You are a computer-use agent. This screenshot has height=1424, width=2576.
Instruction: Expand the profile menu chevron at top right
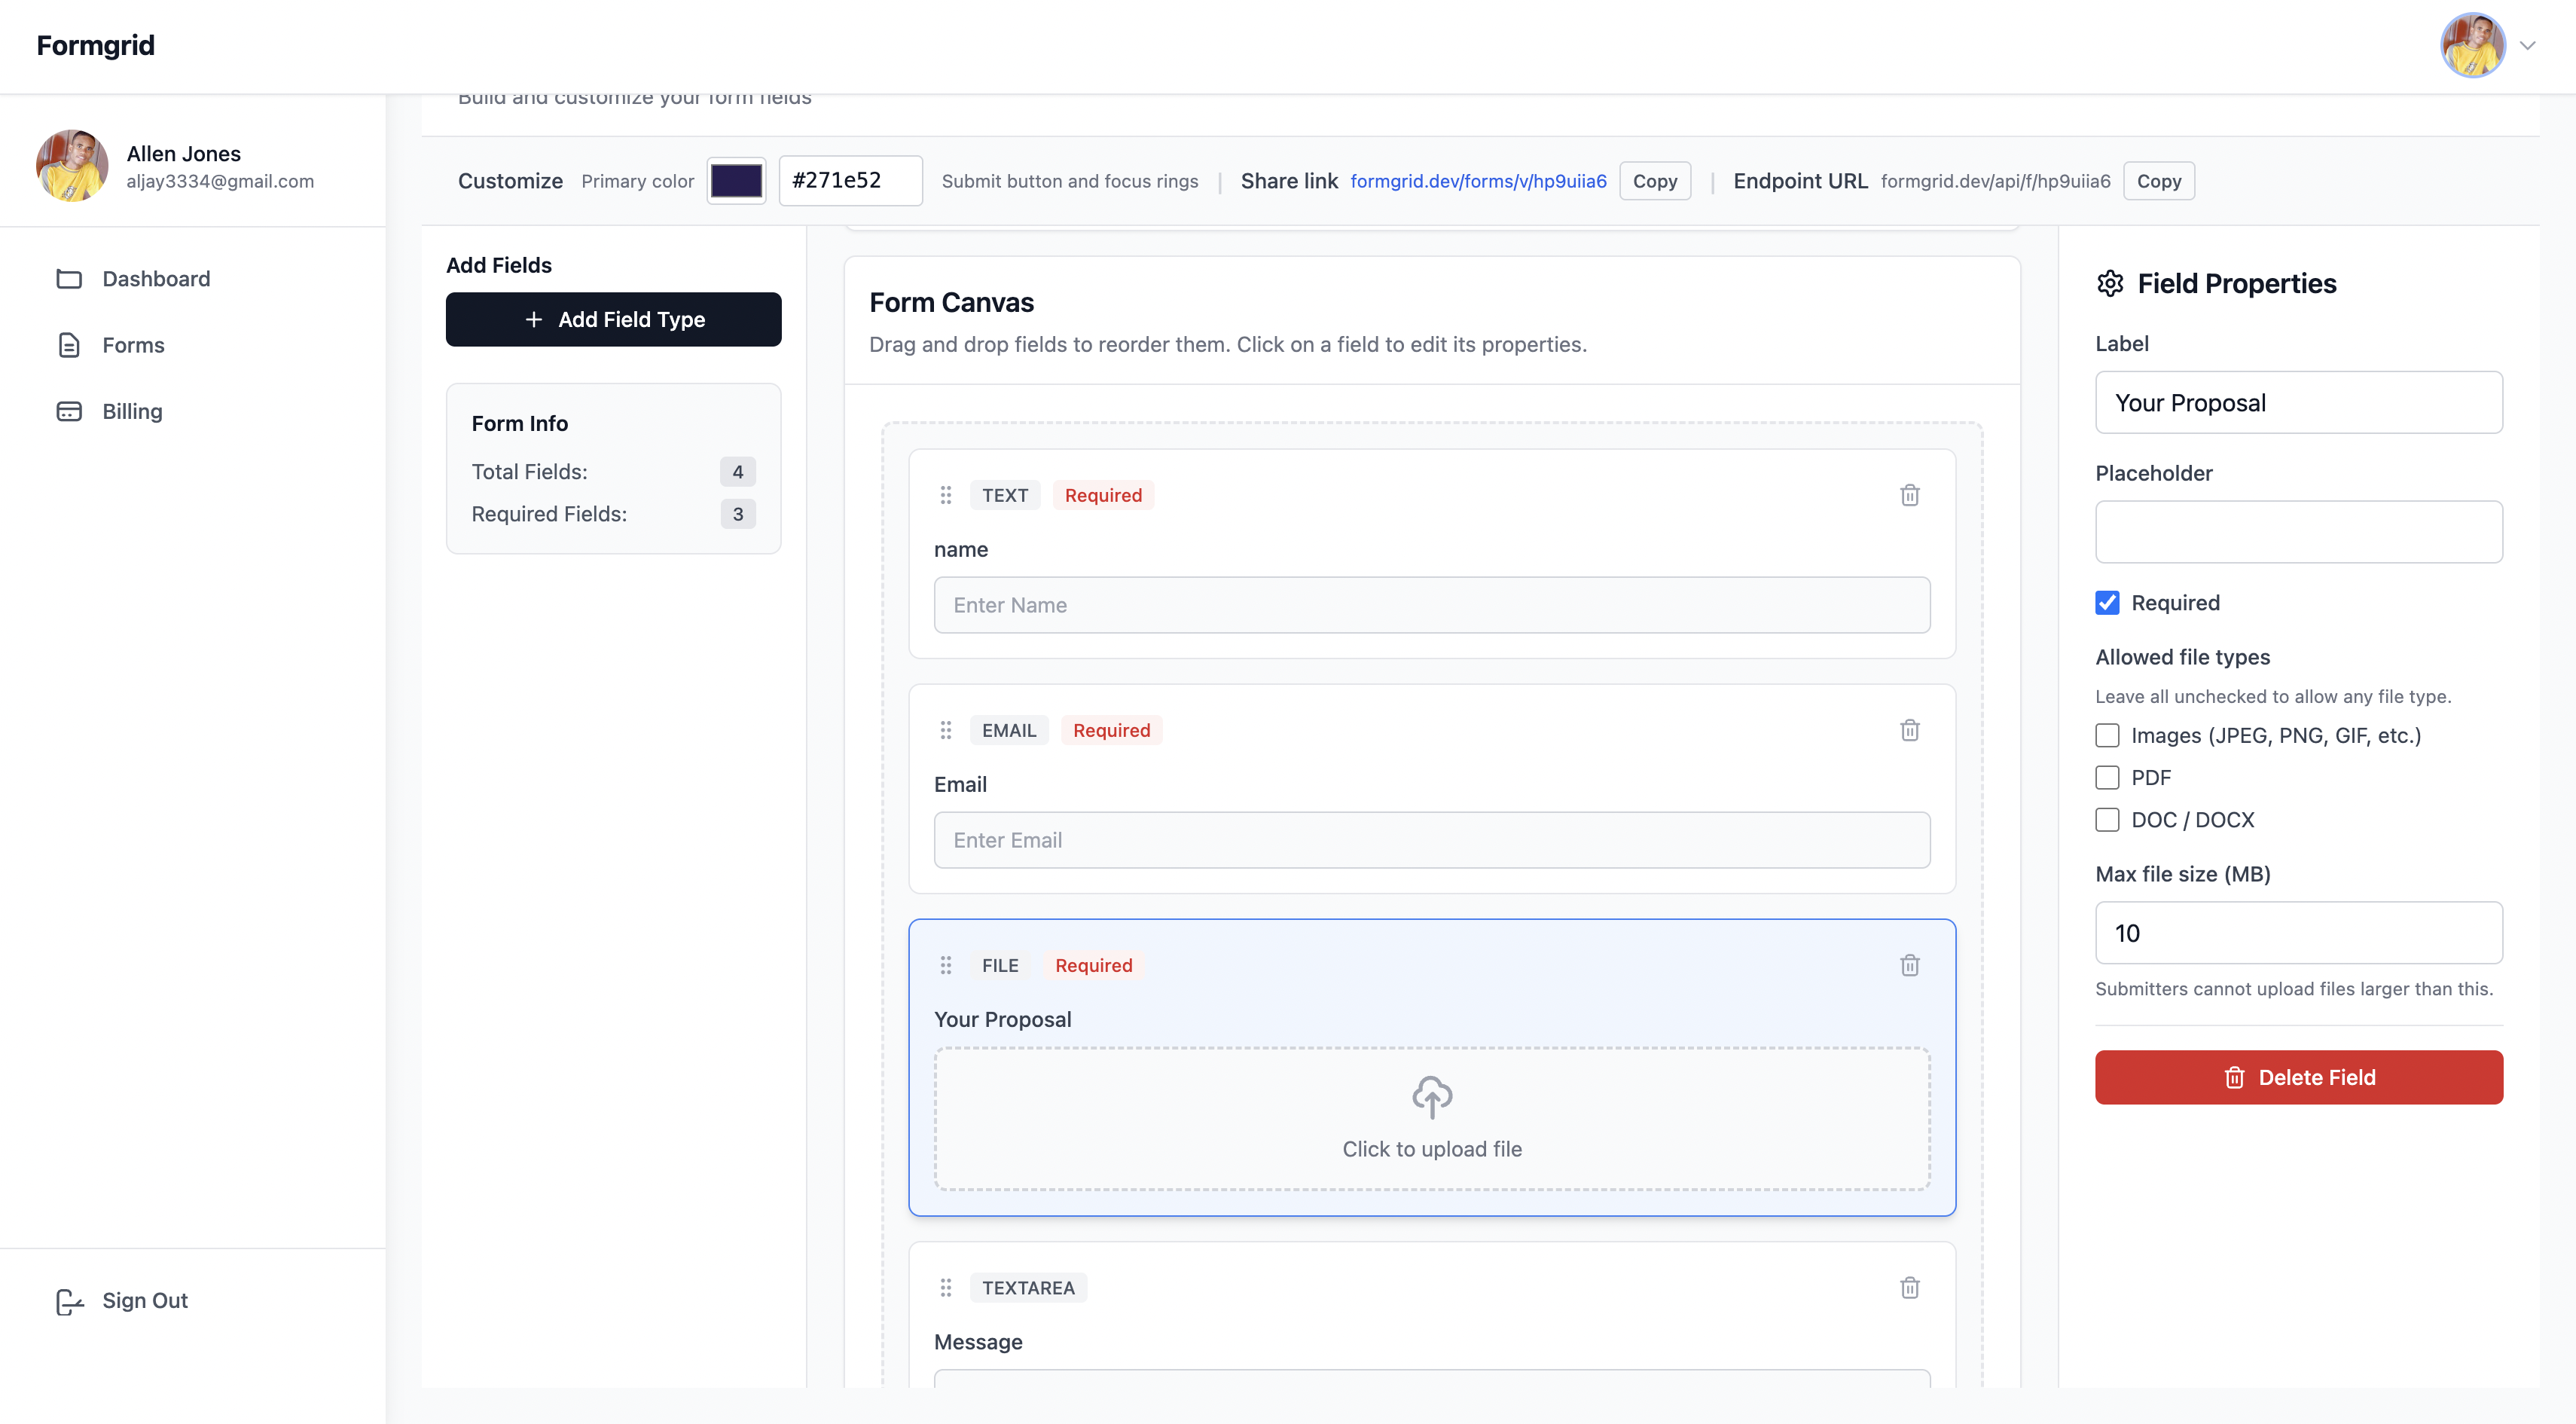click(x=2527, y=46)
